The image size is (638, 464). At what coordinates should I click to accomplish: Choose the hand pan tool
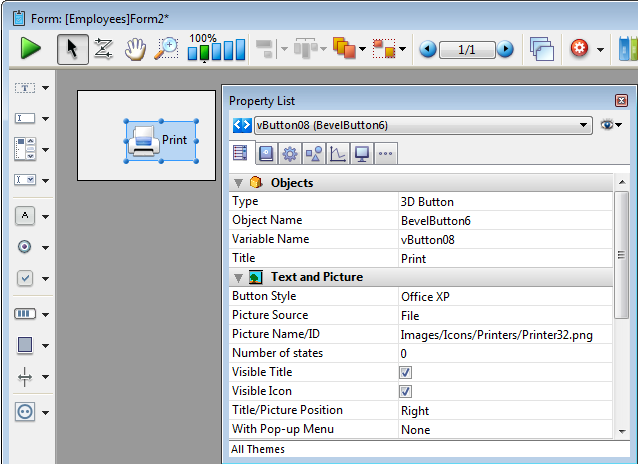tap(134, 48)
